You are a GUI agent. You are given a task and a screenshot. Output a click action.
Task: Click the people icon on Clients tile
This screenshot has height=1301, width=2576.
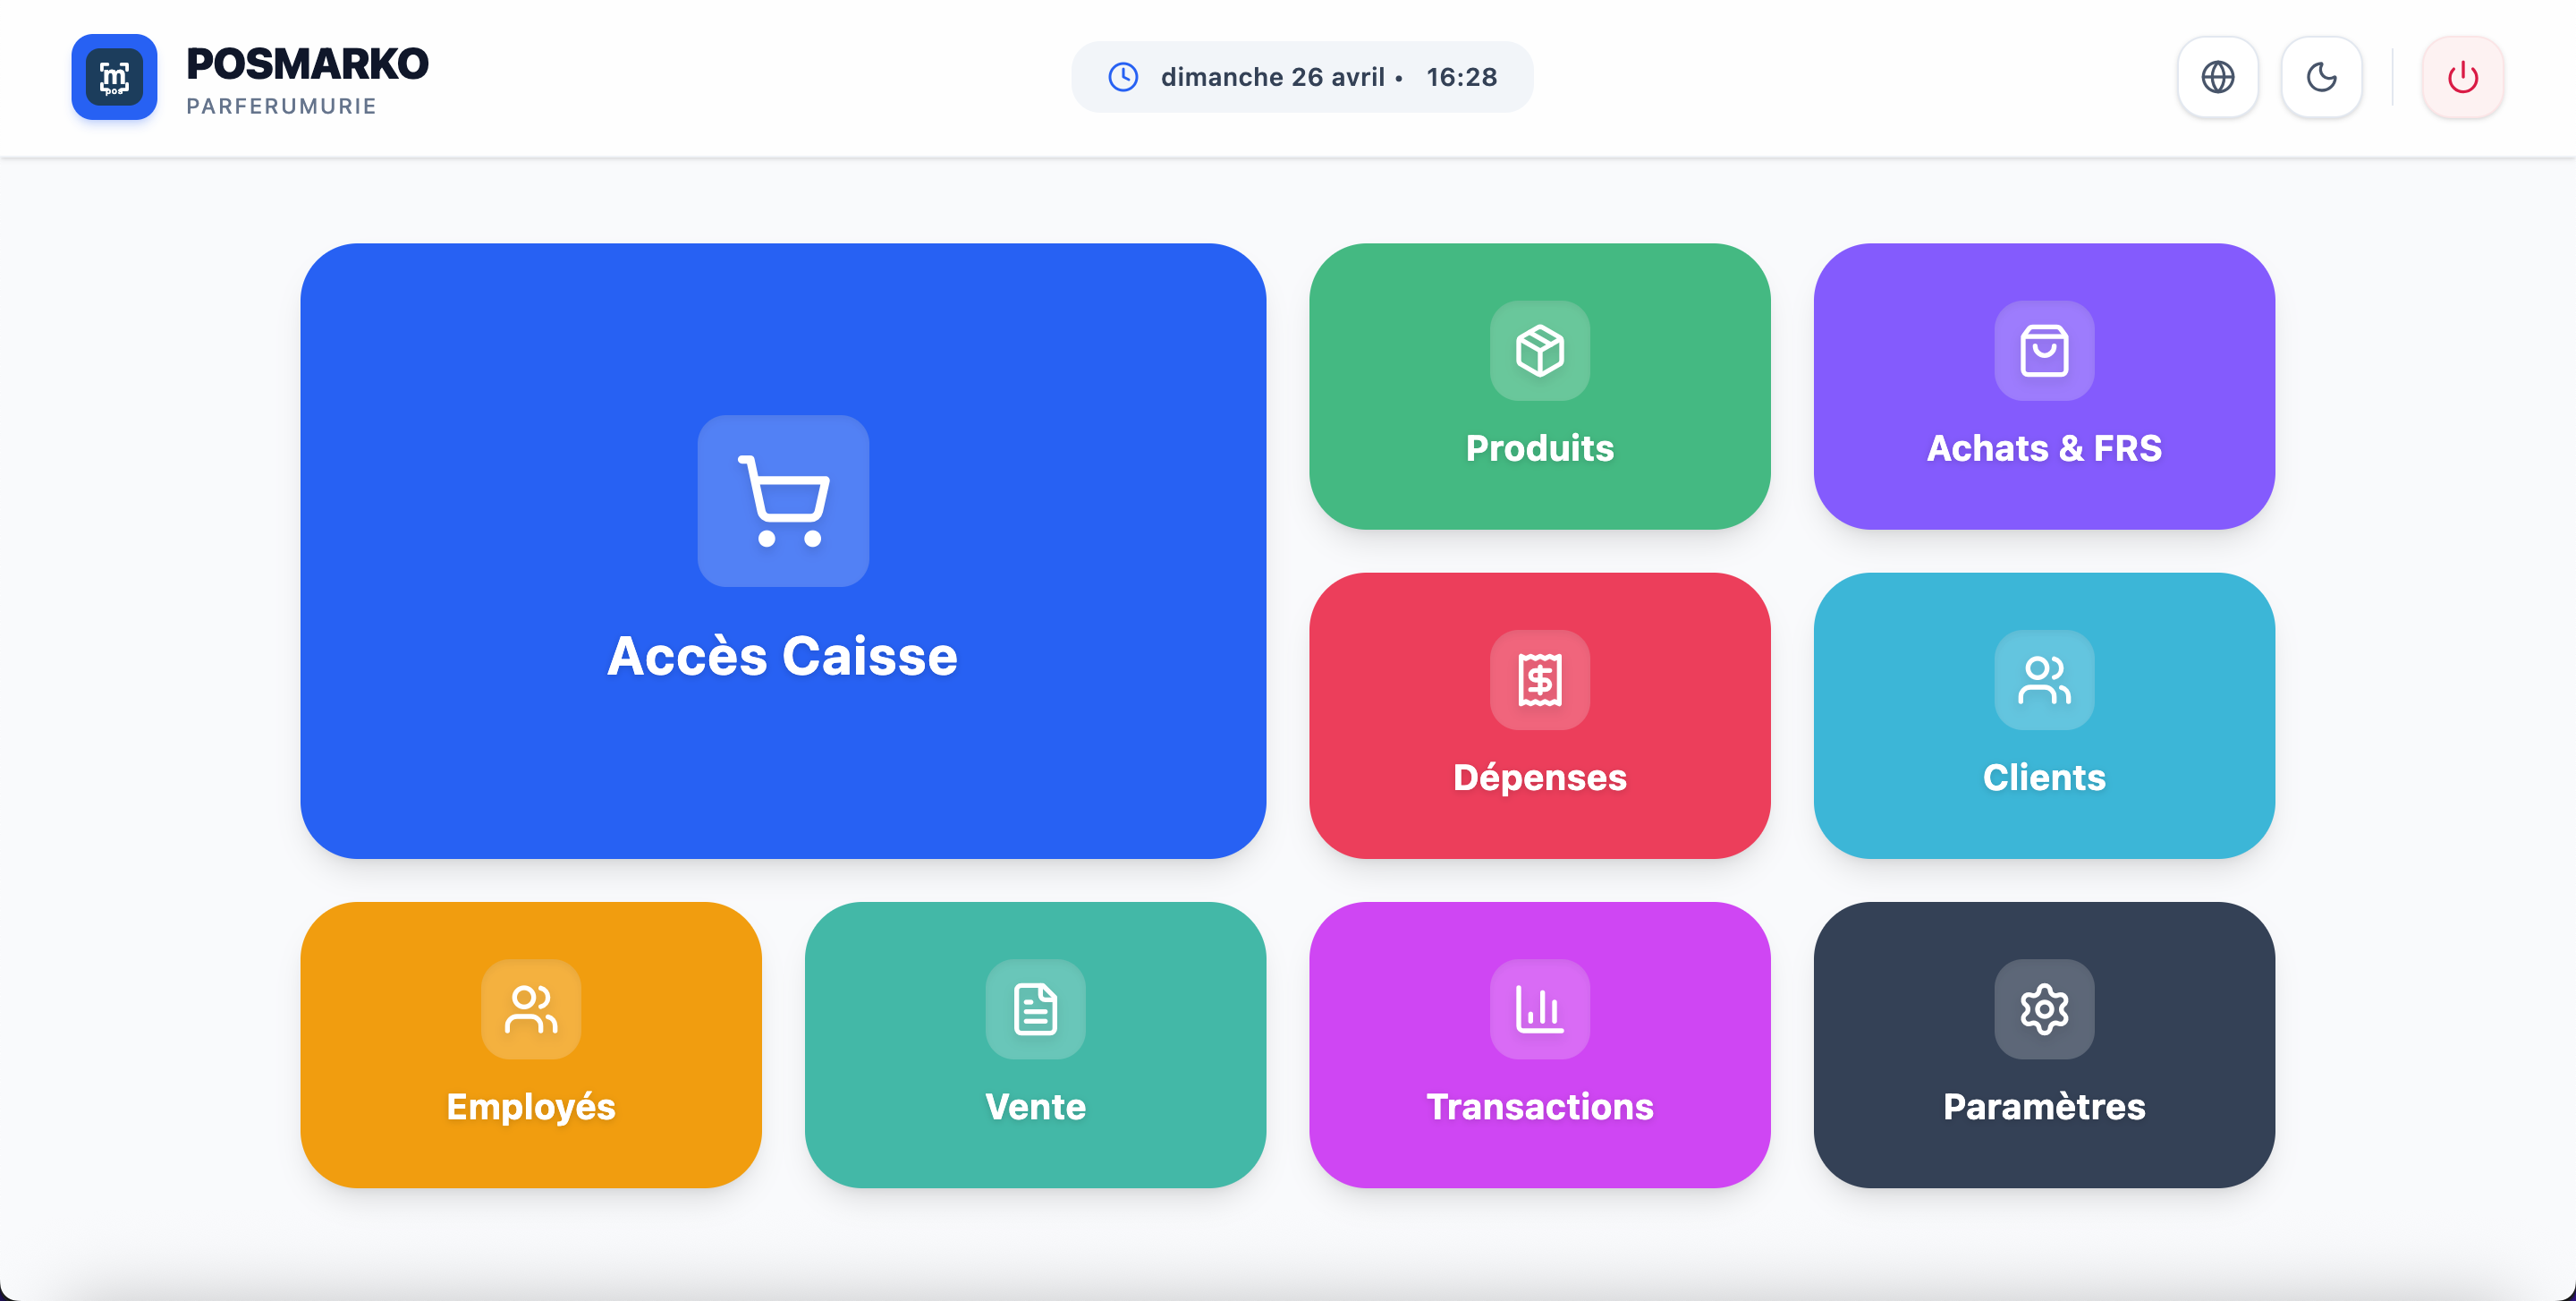point(2043,679)
